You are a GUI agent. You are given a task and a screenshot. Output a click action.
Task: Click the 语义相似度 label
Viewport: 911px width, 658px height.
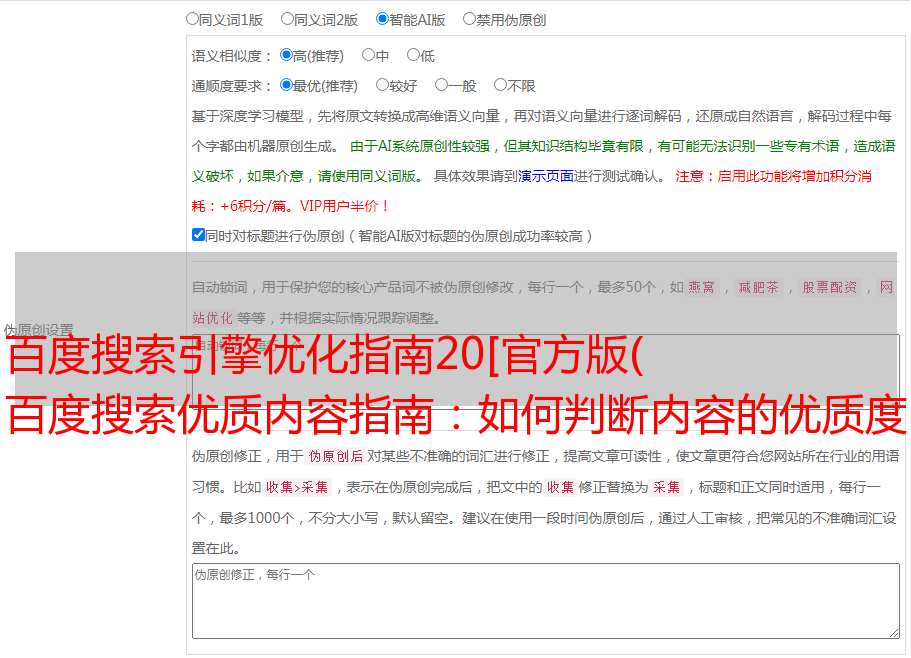[x=232, y=56]
